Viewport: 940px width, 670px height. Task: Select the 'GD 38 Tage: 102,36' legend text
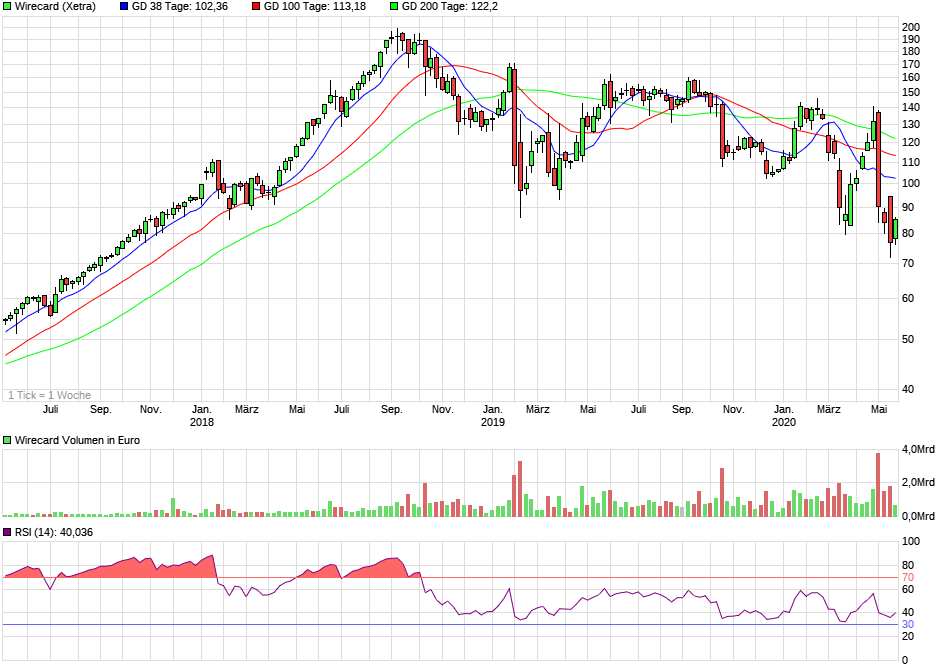pyautogui.click(x=180, y=7)
